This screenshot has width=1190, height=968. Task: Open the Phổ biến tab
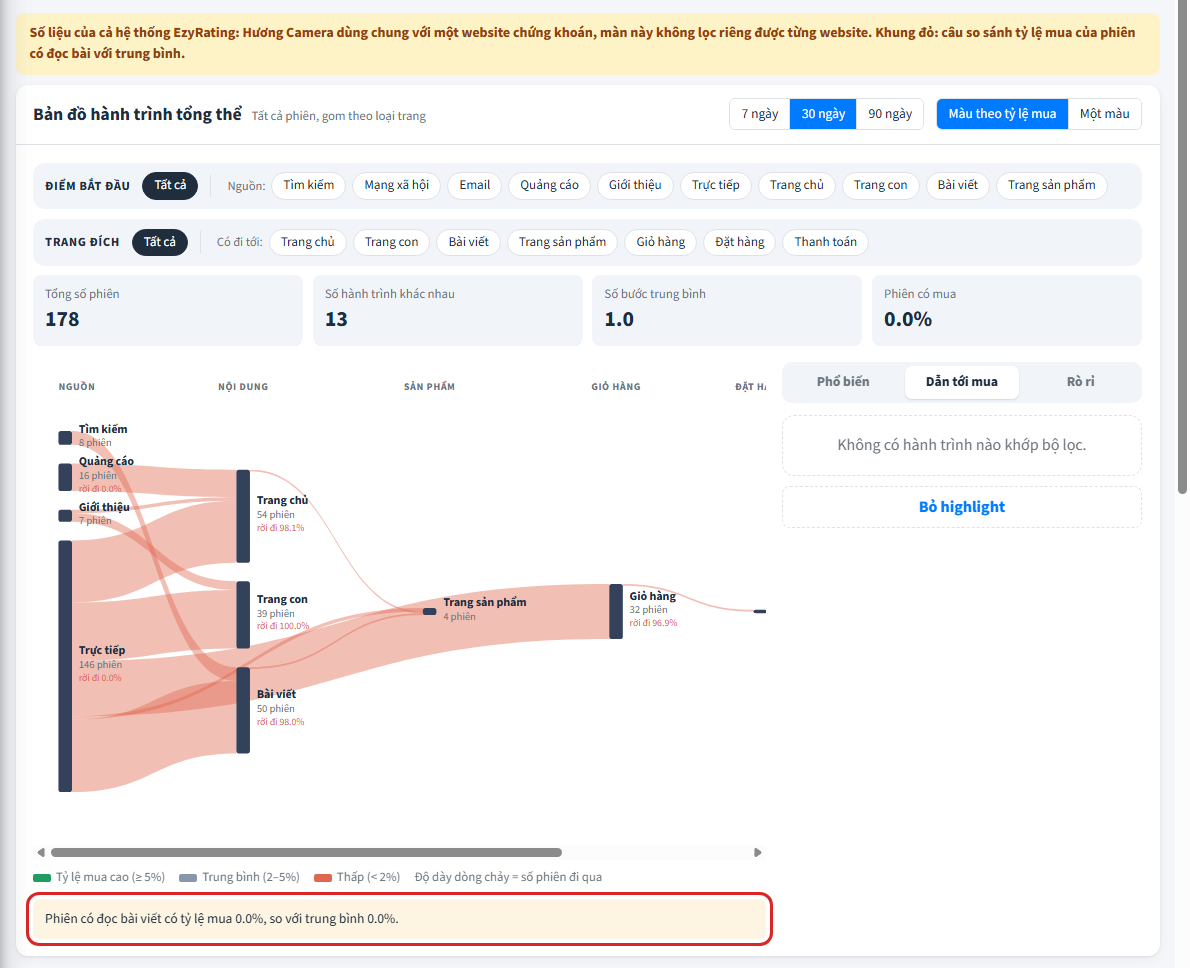click(x=843, y=382)
